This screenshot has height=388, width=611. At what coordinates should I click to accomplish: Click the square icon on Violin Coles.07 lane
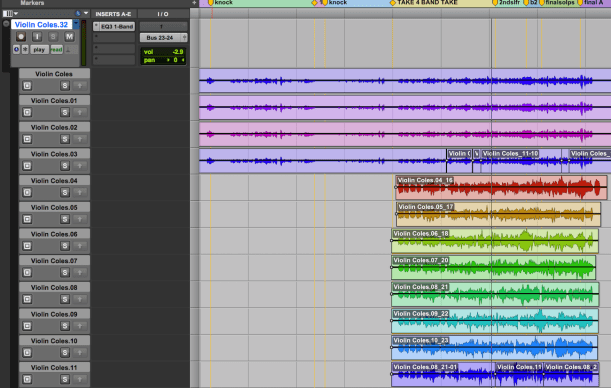(27, 273)
